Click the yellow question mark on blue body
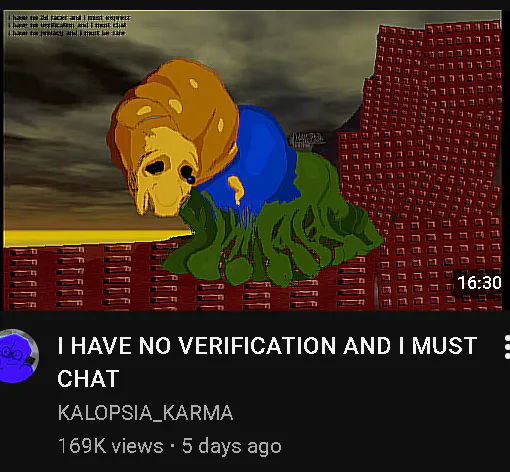This screenshot has height=472, width=510. 236,189
